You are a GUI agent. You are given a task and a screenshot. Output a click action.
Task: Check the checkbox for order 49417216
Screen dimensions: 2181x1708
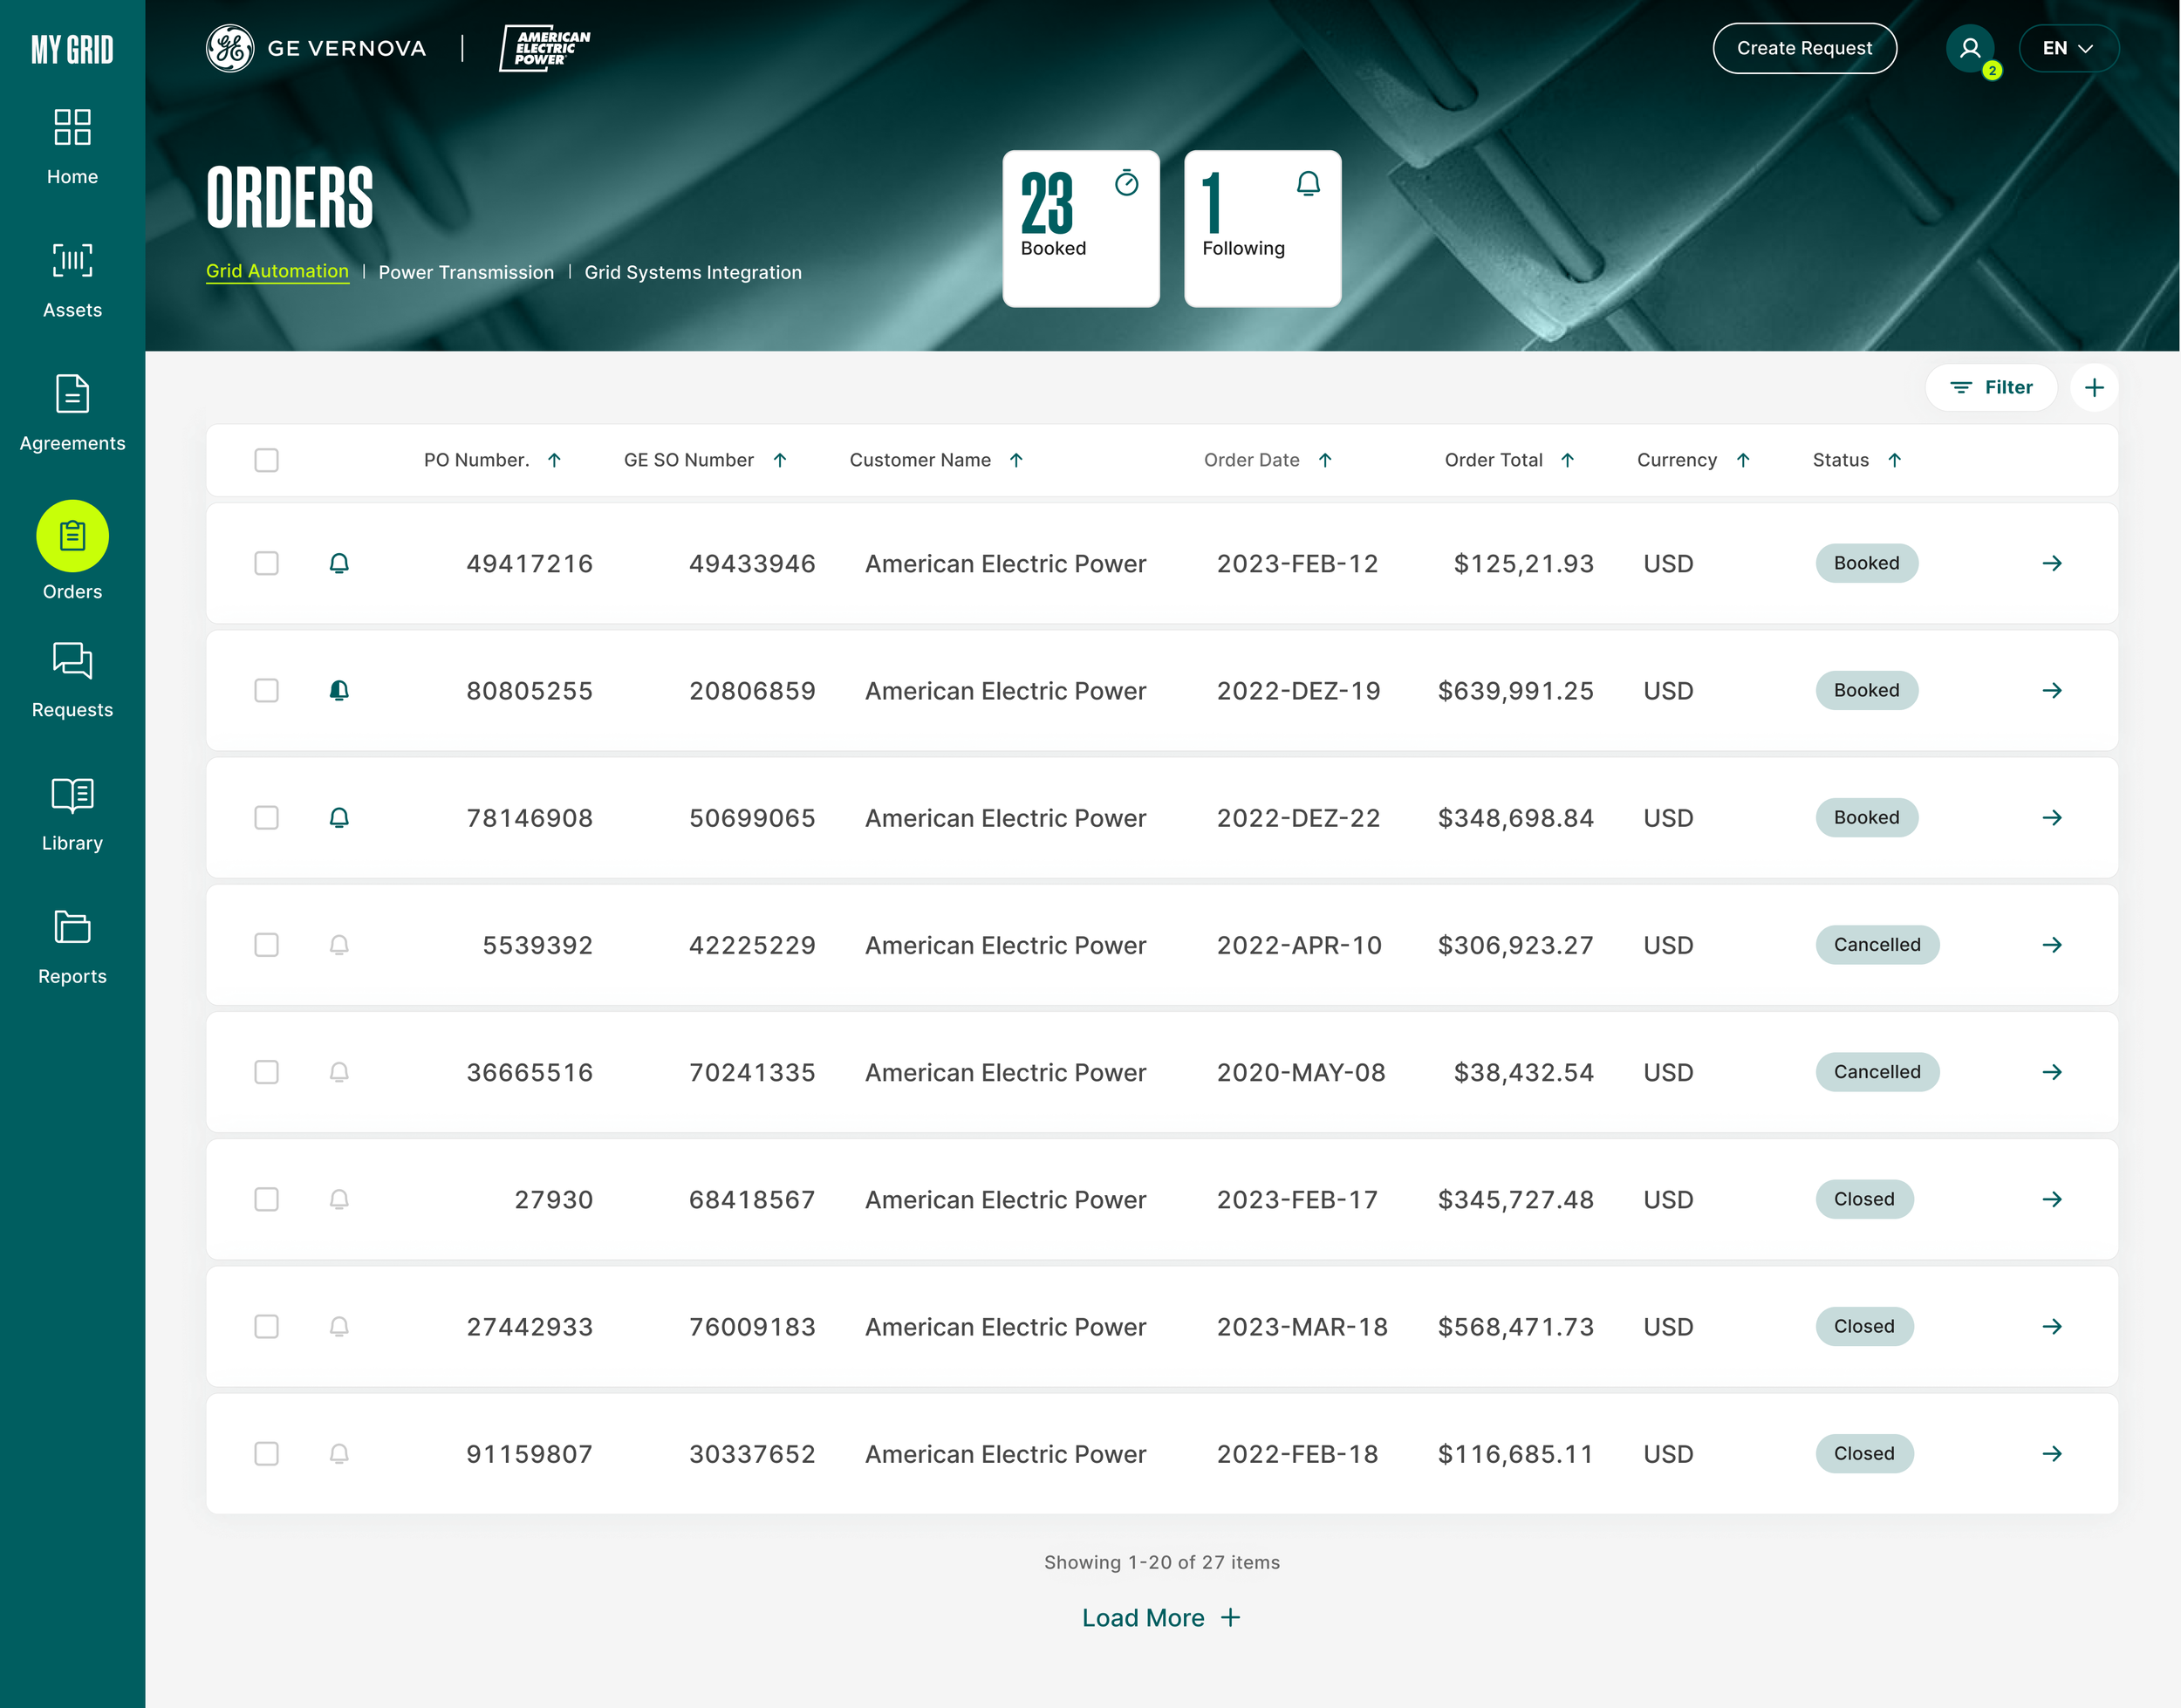(266, 563)
